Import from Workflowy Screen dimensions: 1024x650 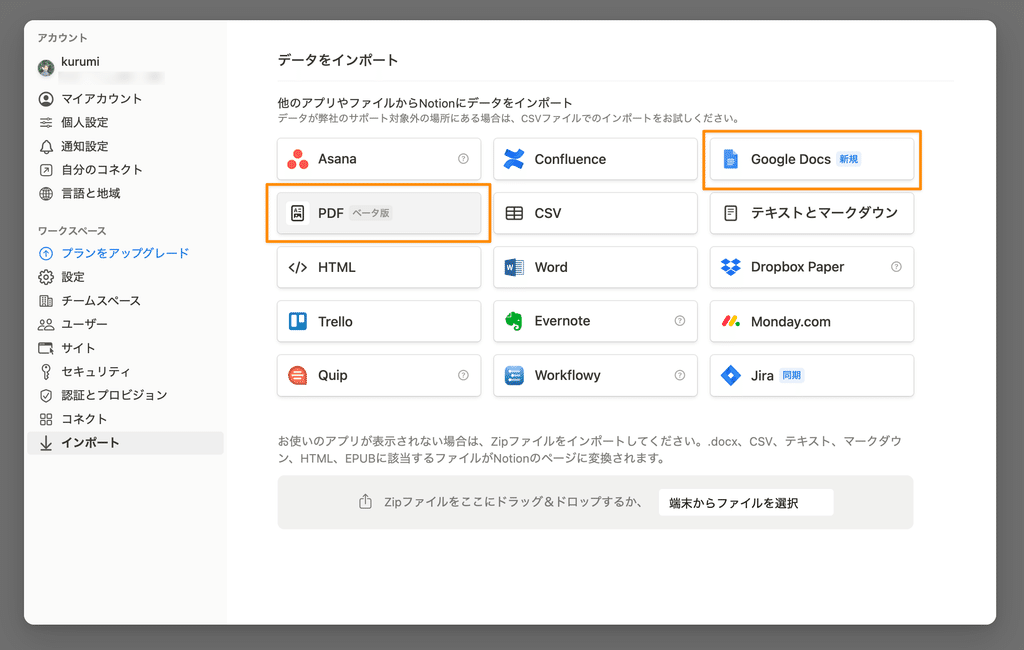pyautogui.click(x=595, y=376)
